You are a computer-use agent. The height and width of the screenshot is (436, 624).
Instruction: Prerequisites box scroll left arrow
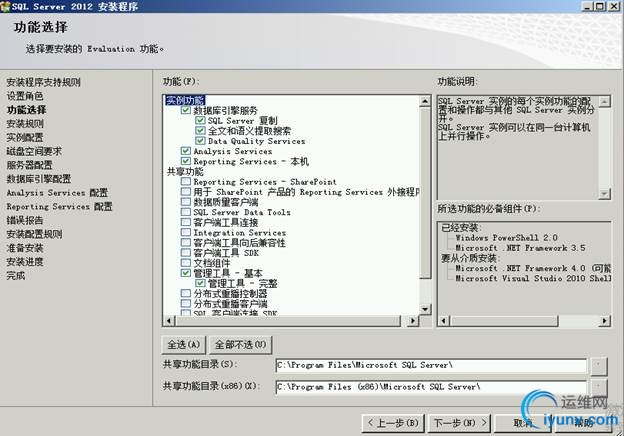coord(444,321)
